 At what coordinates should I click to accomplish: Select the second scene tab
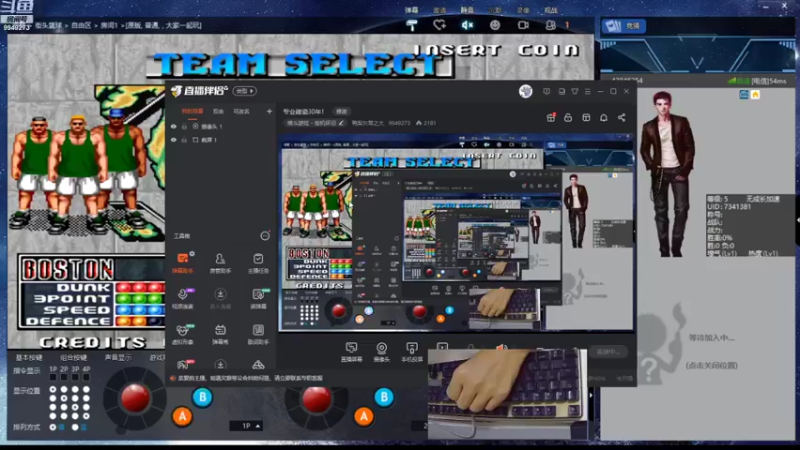point(218,111)
